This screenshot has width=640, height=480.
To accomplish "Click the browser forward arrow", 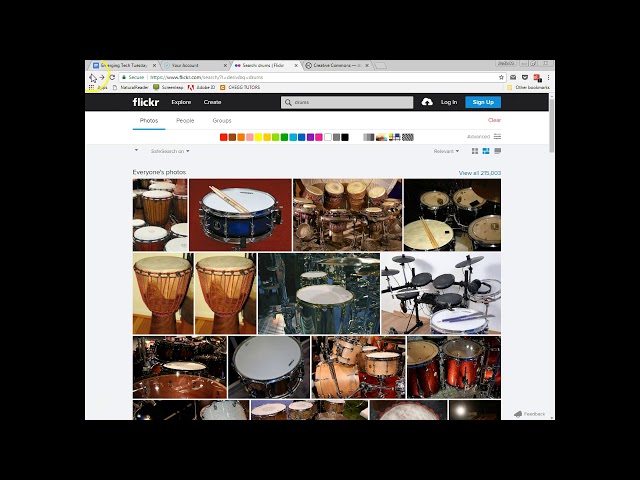I will point(102,77).
